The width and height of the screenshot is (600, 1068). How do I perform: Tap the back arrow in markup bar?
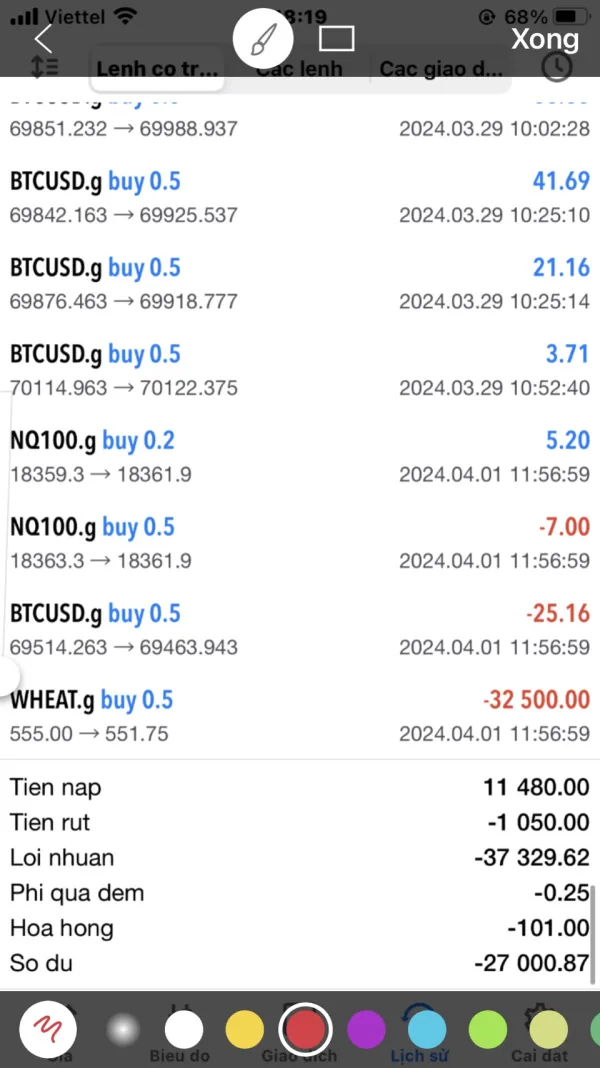click(x=43, y=39)
